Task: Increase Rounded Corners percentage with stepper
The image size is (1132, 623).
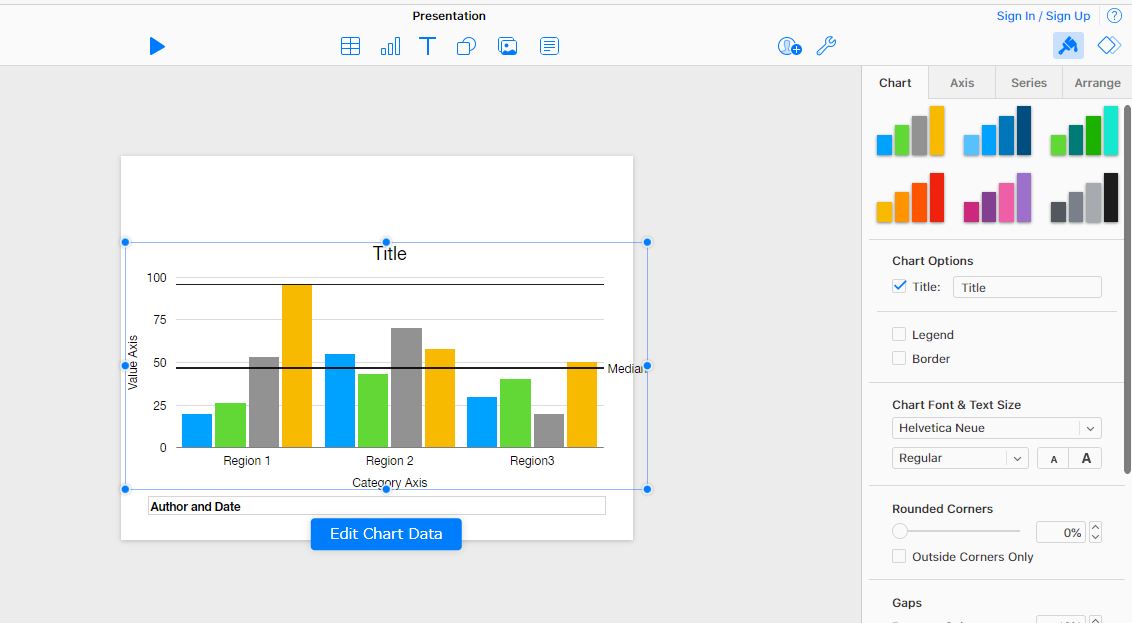Action: pos(1095,527)
